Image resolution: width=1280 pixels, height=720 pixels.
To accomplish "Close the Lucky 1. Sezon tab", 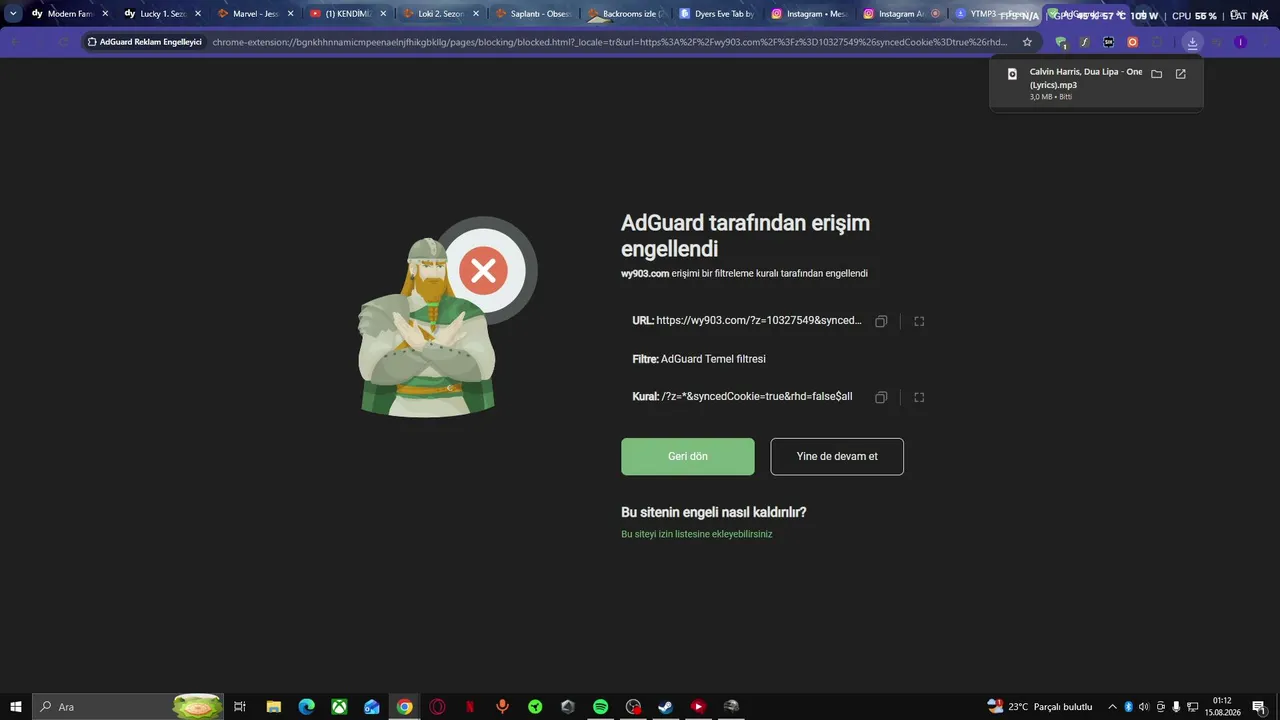I will [197, 14].
